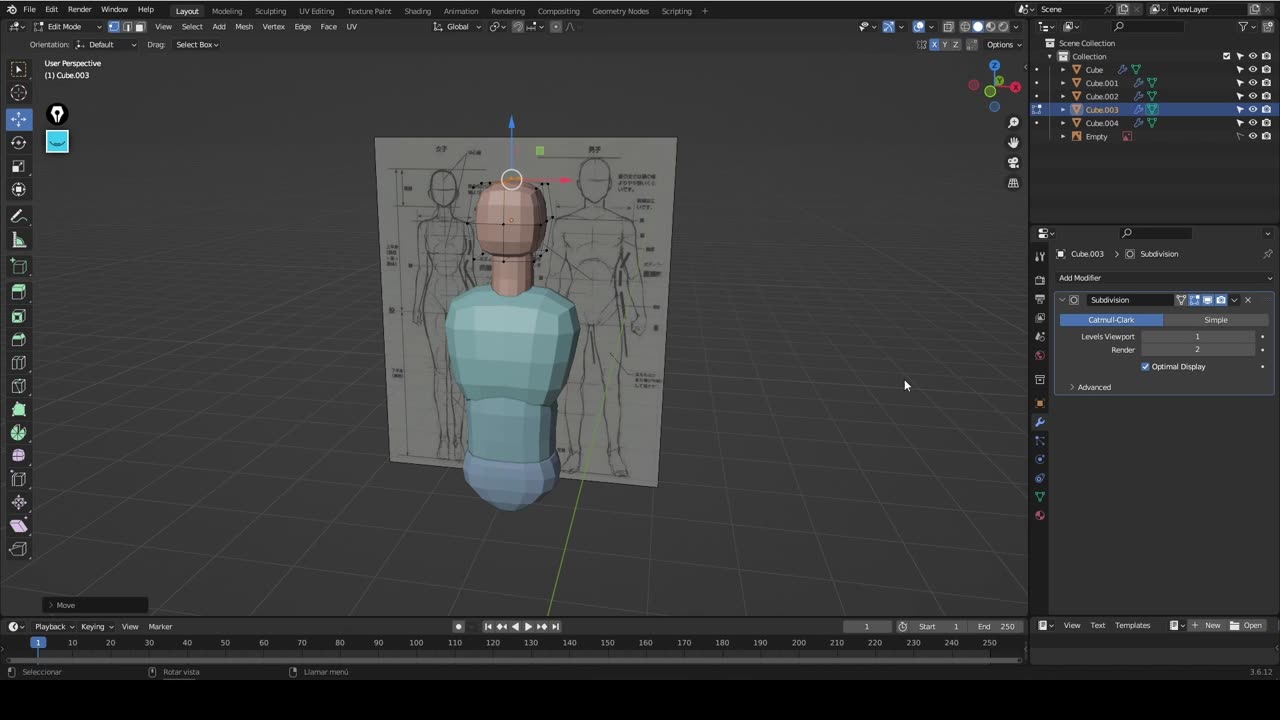This screenshot has width=1280, height=720.
Task: Click the pan hand viewport gizmo
Action: click(1013, 143)
